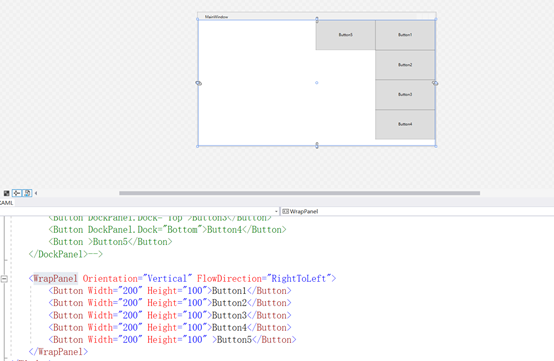Click the Button2 text in XAML
554x361 pixels.
pyautogui.click(x=229, y=303)
